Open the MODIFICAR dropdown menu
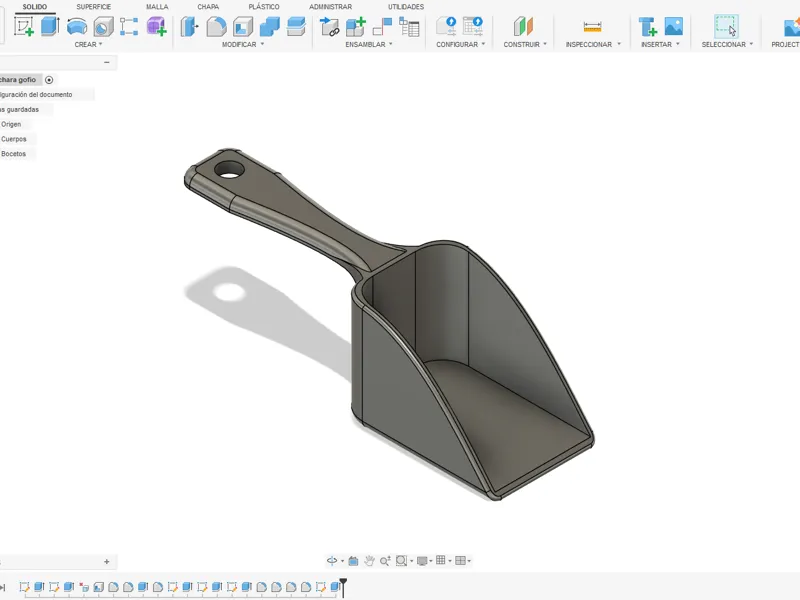This screenshot has width=800, height=600. pyautogui.click(x=243, y=44)
